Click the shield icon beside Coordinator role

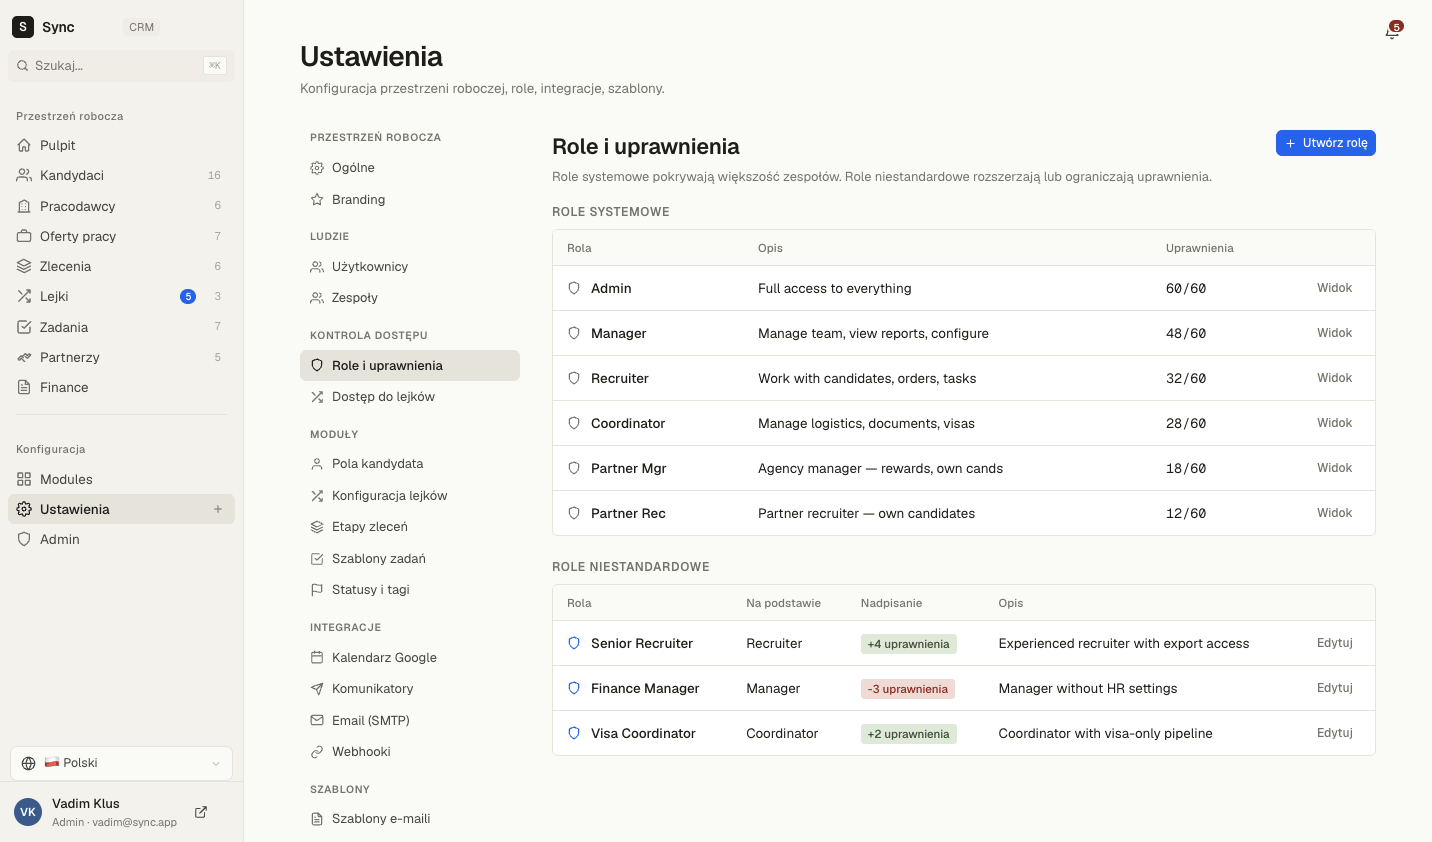pyautogui.click(x=574, y=423)
